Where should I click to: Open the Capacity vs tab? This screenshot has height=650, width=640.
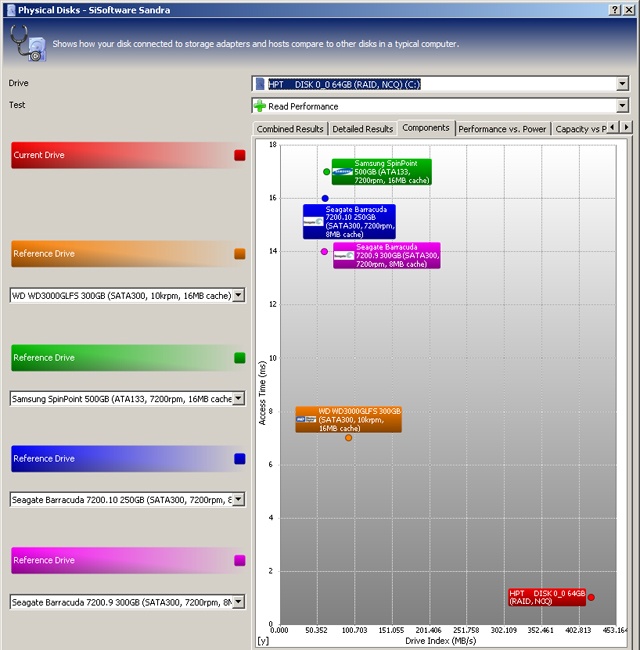[580, 129]
